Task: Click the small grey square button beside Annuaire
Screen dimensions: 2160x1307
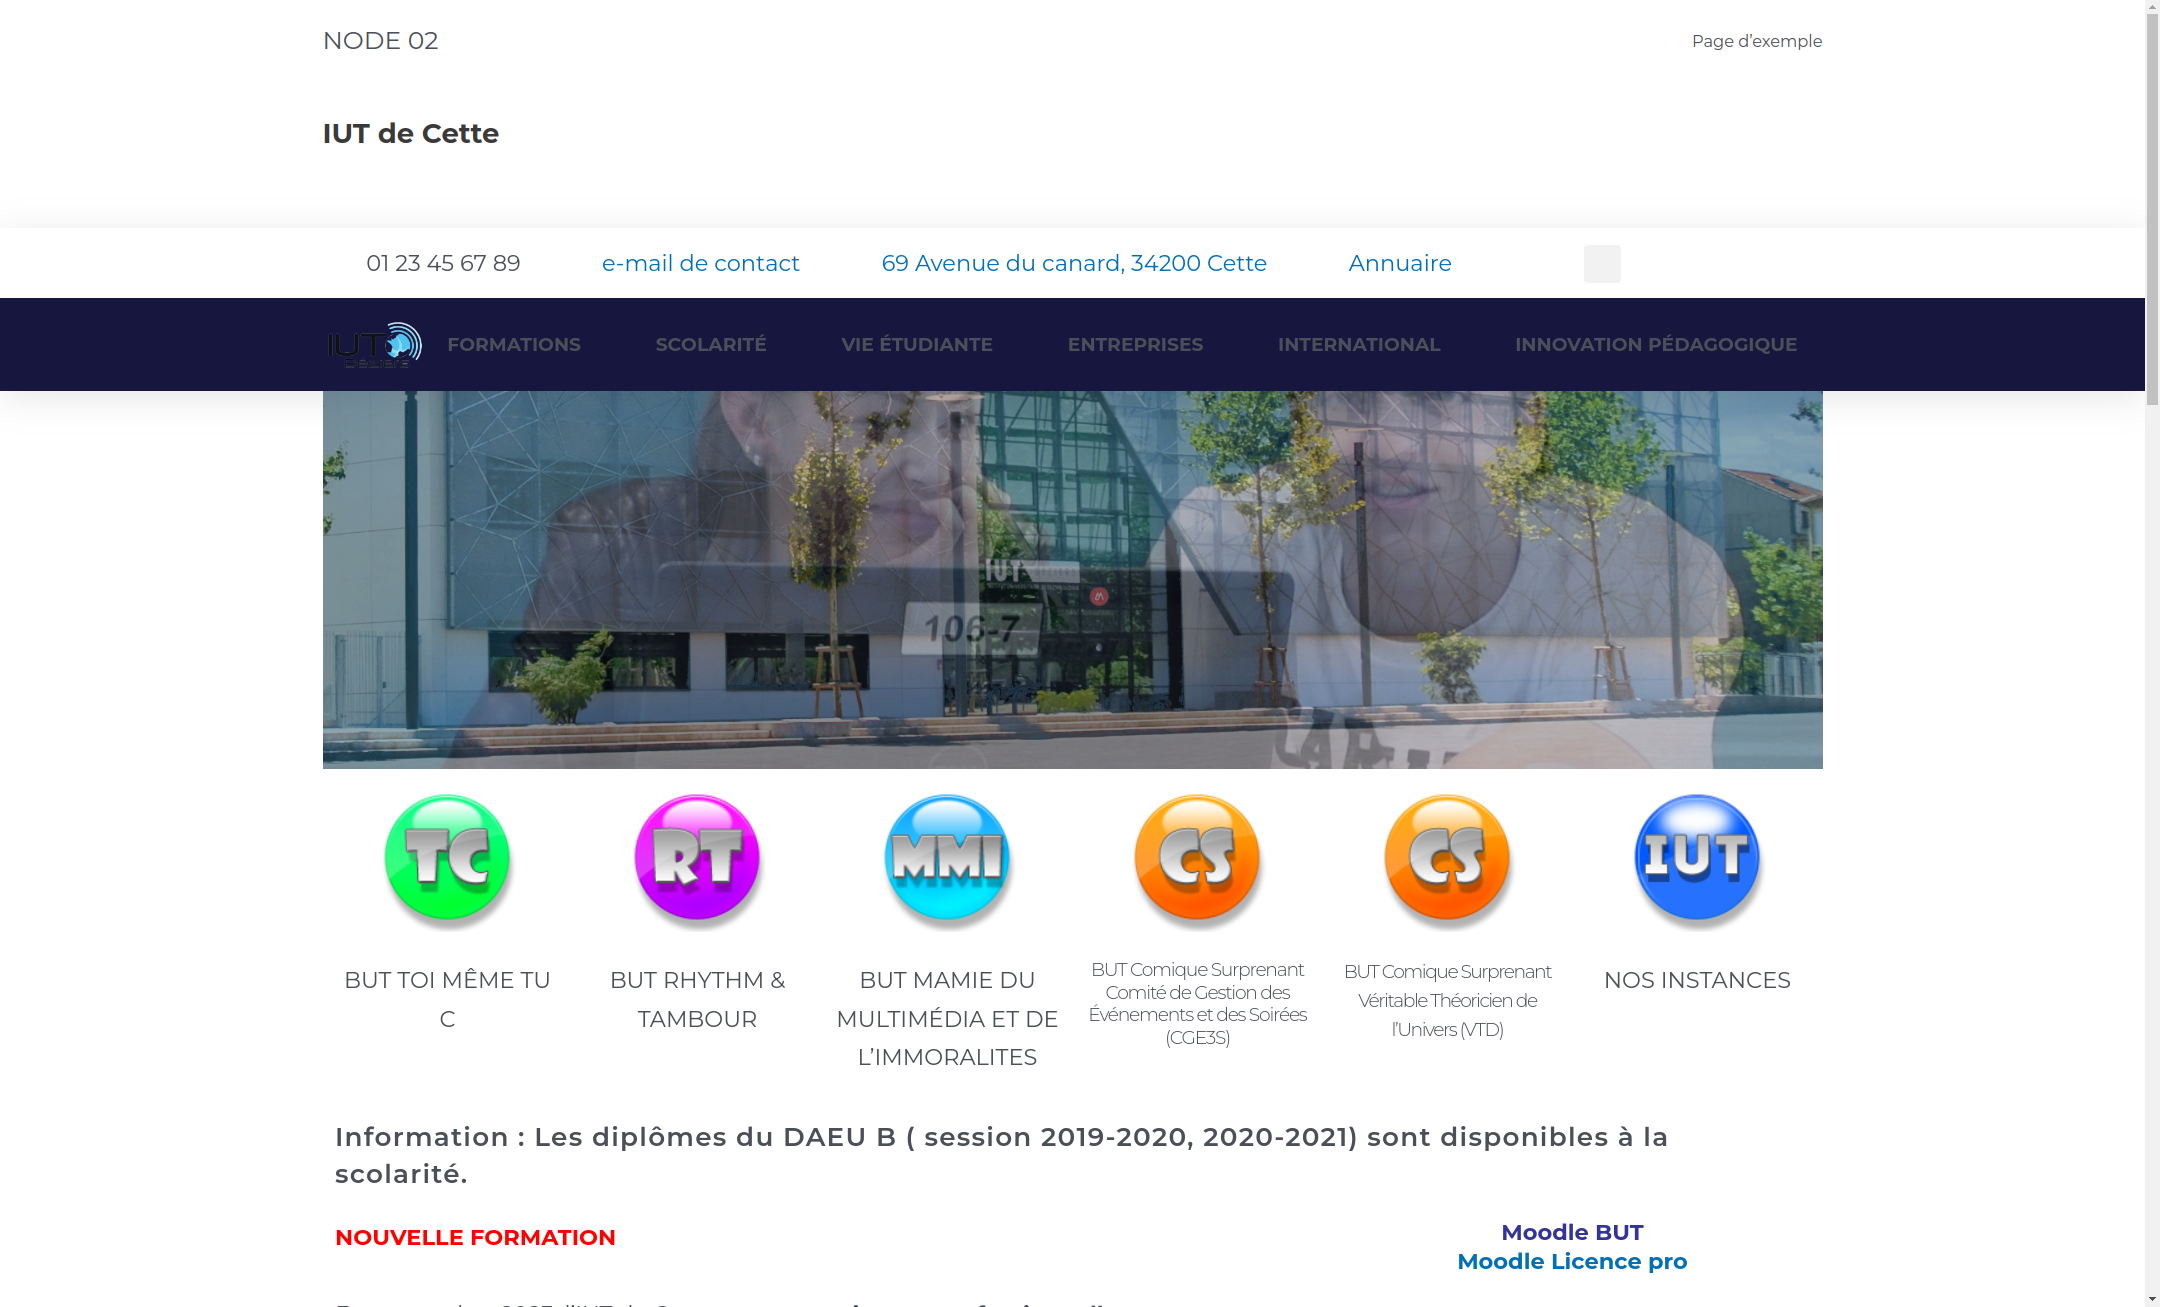Action: point(1601,264)
